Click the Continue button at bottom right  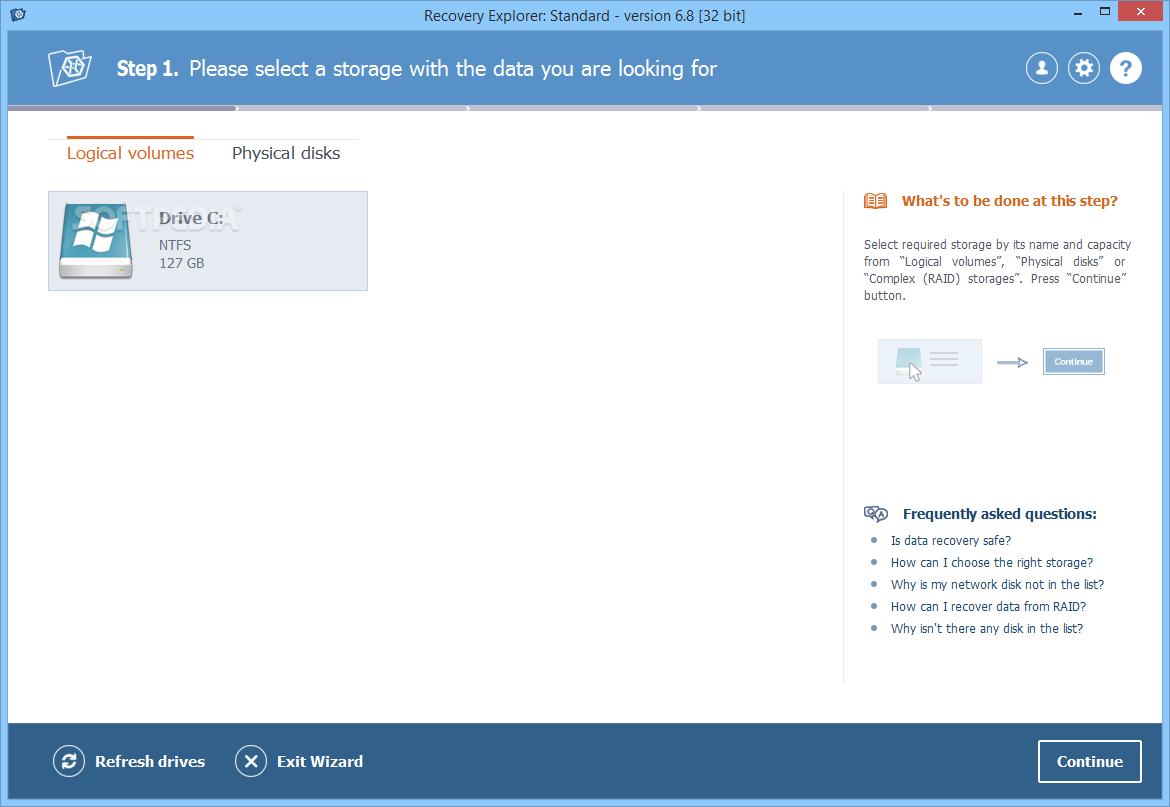tap(1089, 762)
